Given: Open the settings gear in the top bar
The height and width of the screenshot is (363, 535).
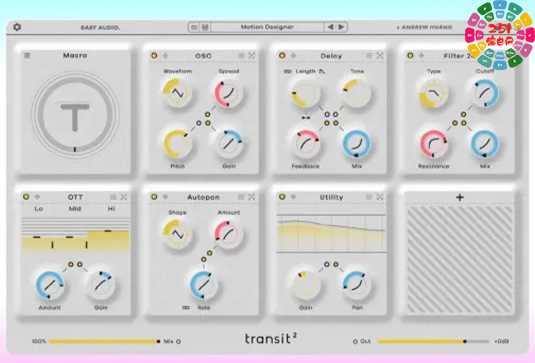Looking at the screenshot, I should point(17,27).
